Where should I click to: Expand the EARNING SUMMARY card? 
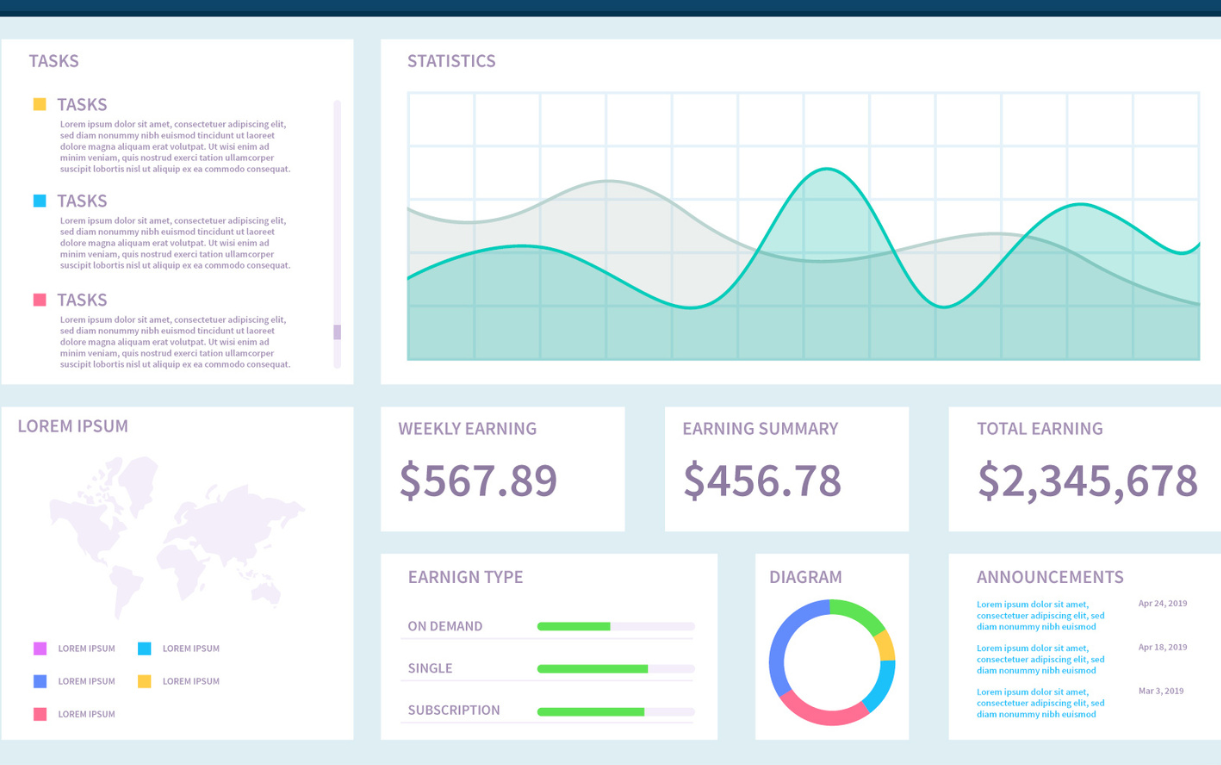[x=787, y=468]
